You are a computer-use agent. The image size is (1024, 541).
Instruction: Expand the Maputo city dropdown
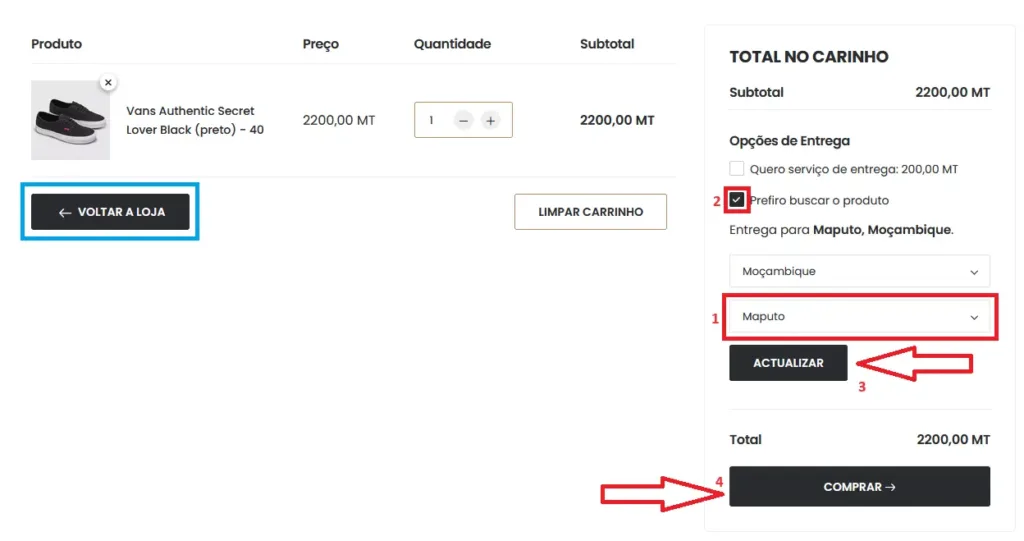click(x=858, y=317)
